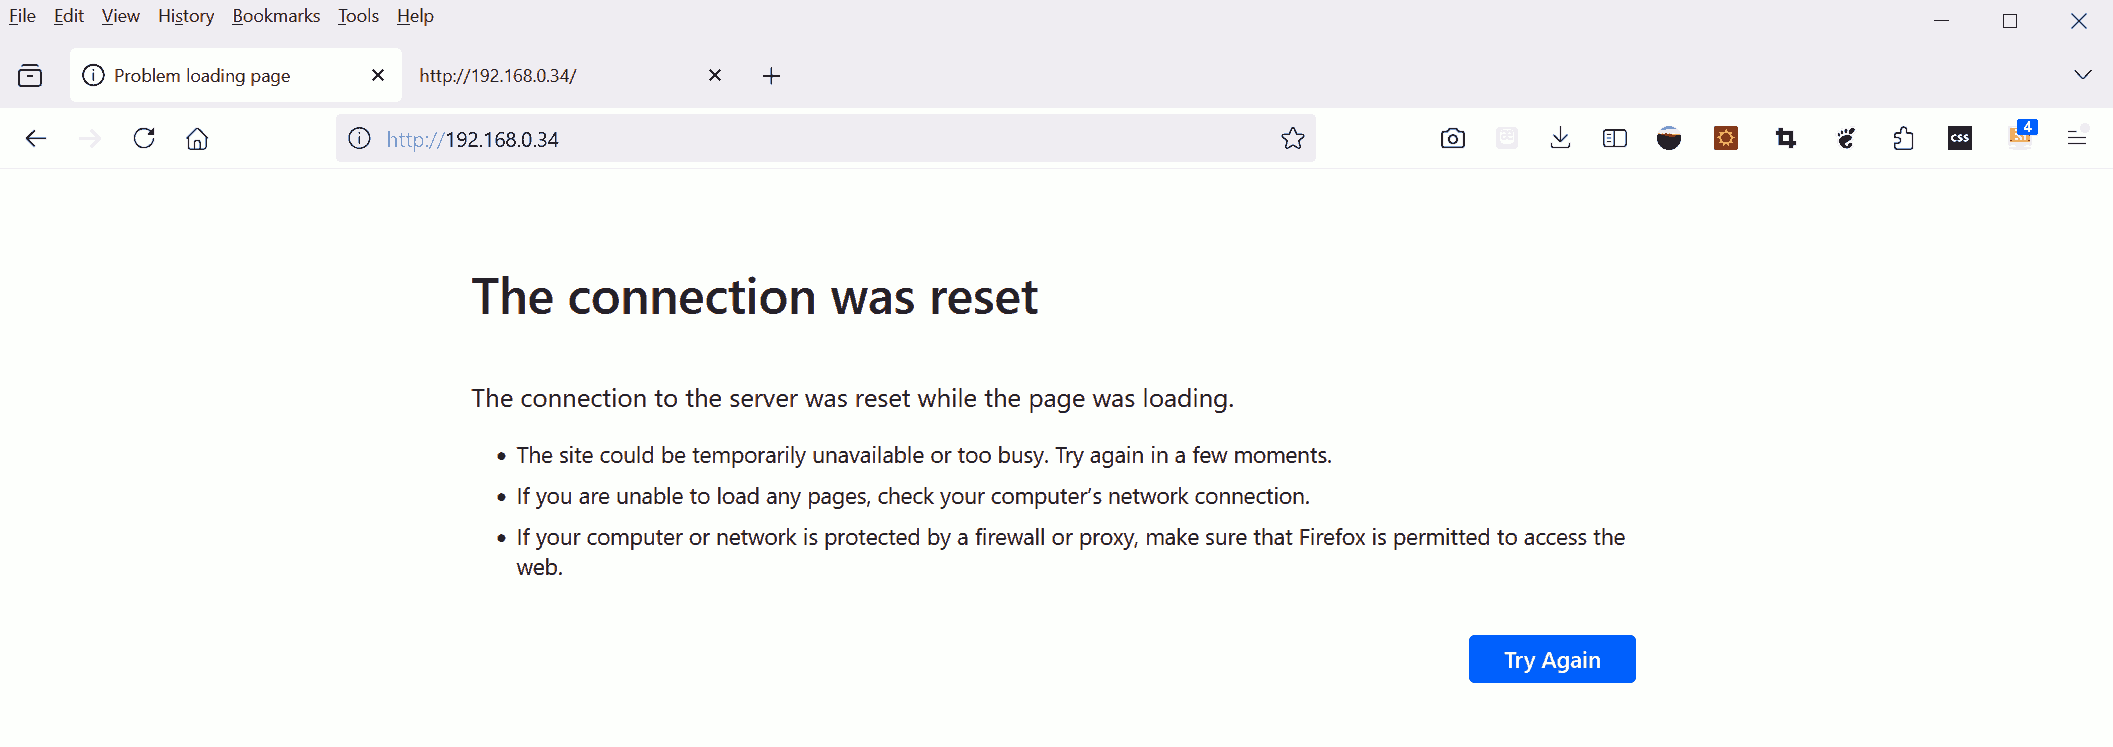Click the Try Again button
This screenshot has width=2113, height=747.
click(1552, 659)
